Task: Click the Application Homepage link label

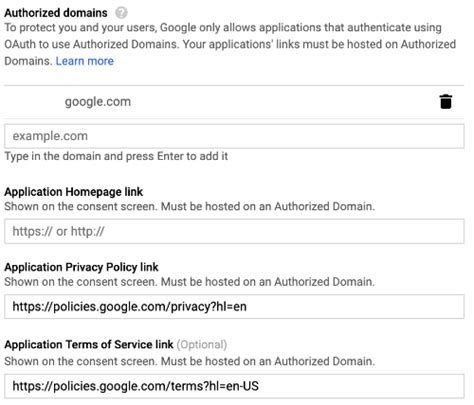Action: click(x=74, y=192)
